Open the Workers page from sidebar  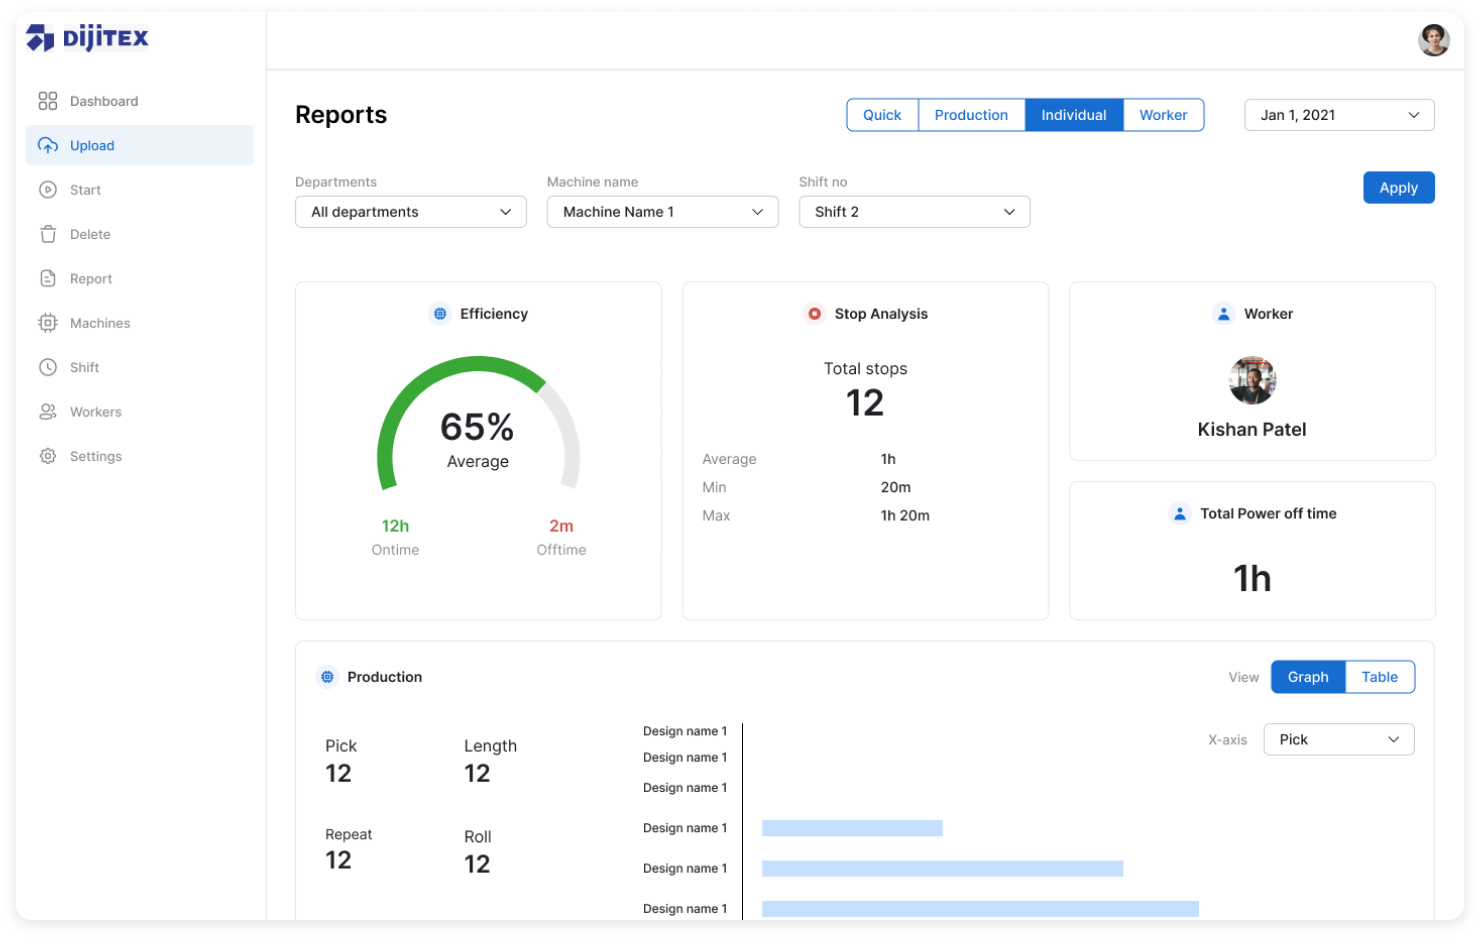(x=95, y=412)
